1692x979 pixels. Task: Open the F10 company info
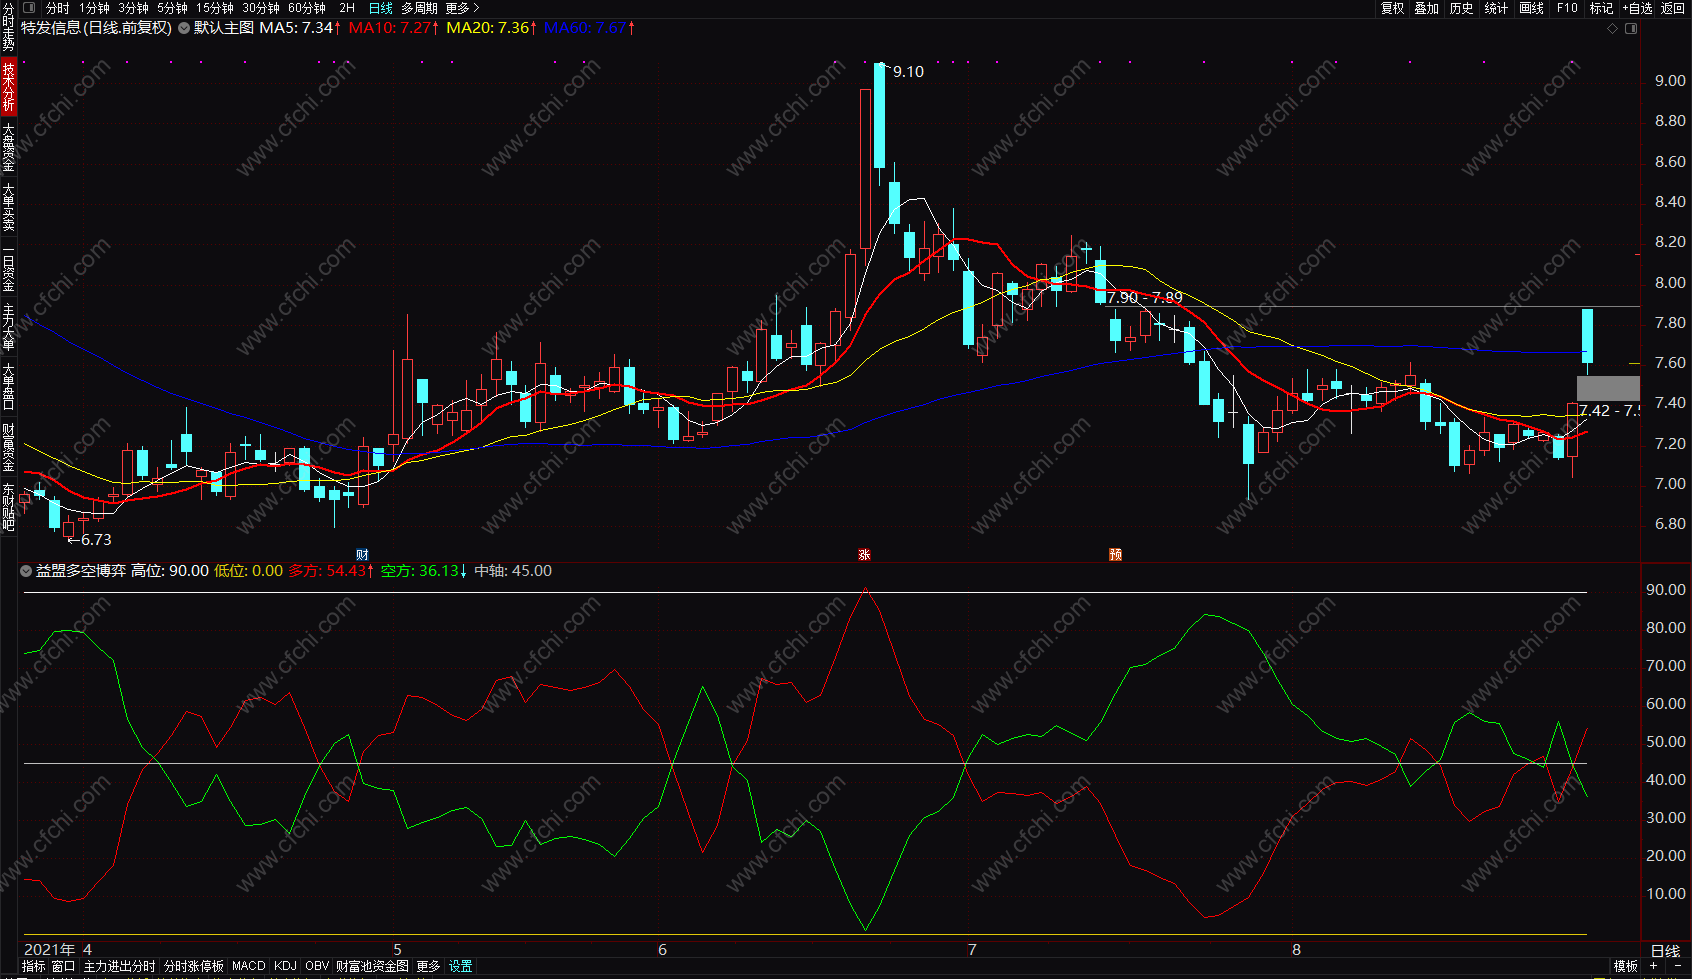pos(1567,8)
